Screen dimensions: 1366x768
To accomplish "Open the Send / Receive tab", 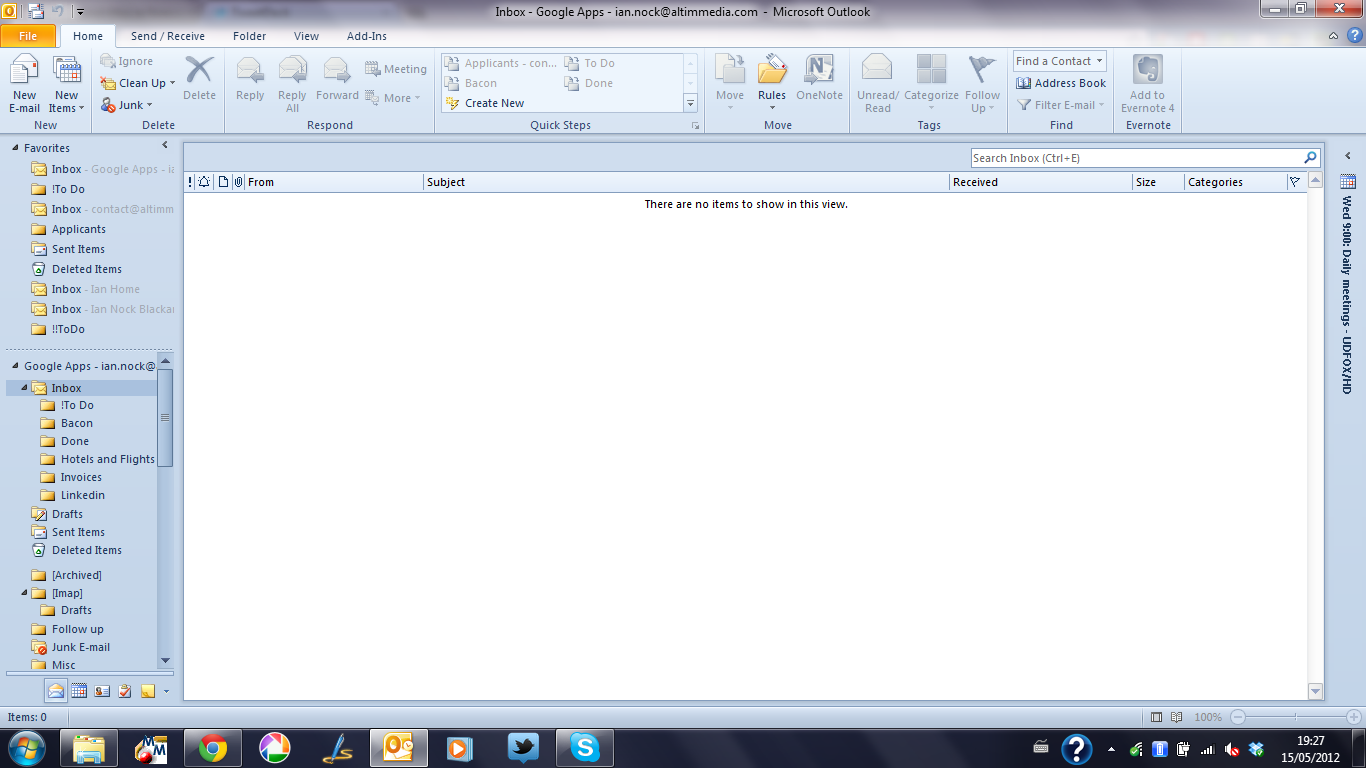I will point(167,36).
